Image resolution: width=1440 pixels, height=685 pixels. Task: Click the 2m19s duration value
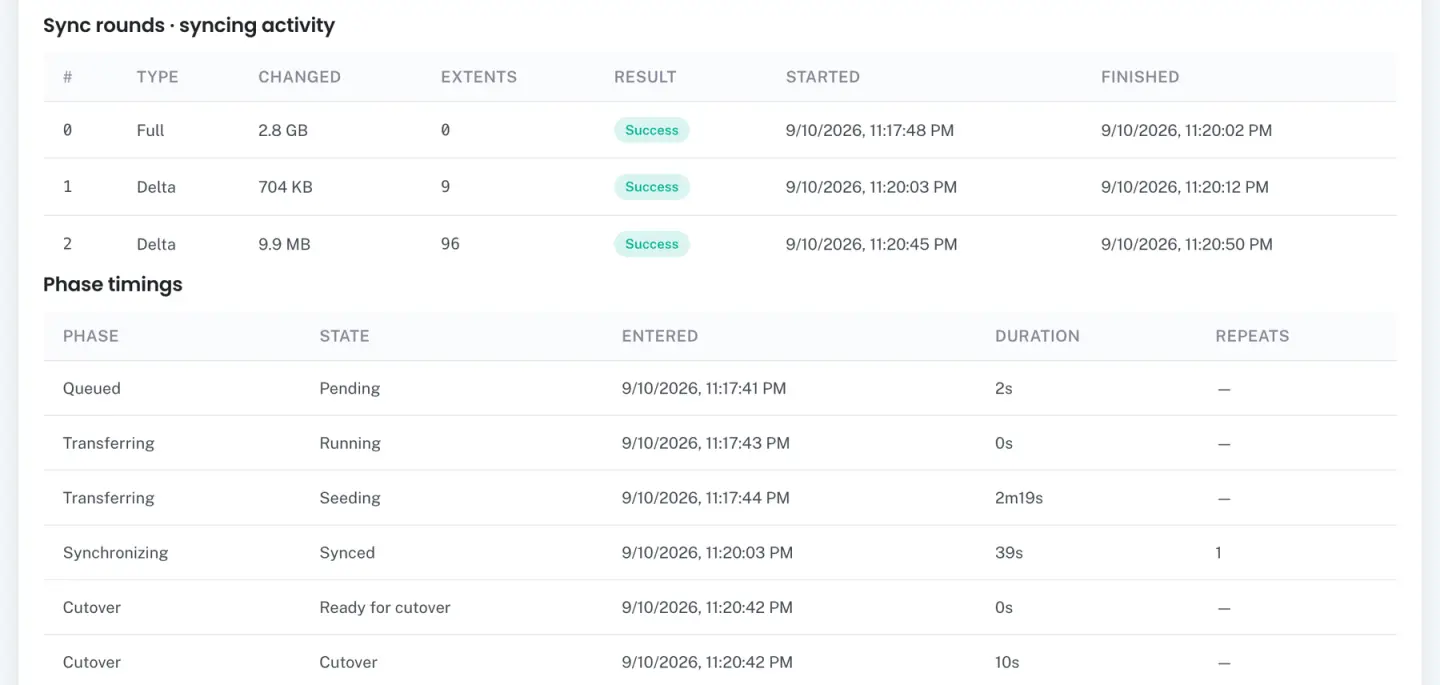tap(1019, 498)
